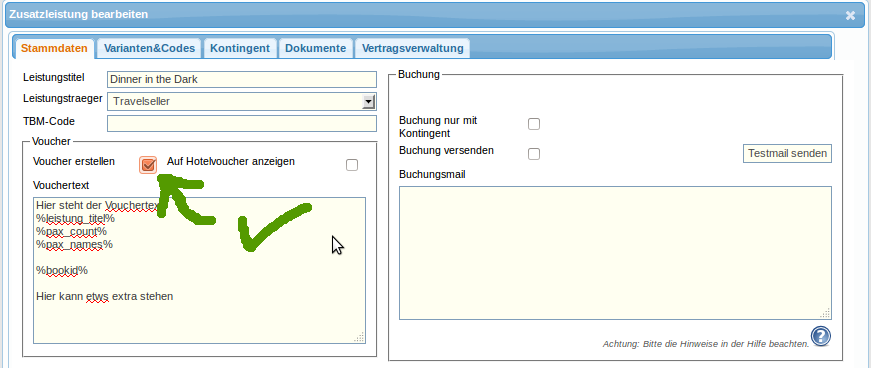Switch to the Varianten&Codes tab
Image resolution: width=871 pixels, height=368 pixels.
tap(150, 48)
